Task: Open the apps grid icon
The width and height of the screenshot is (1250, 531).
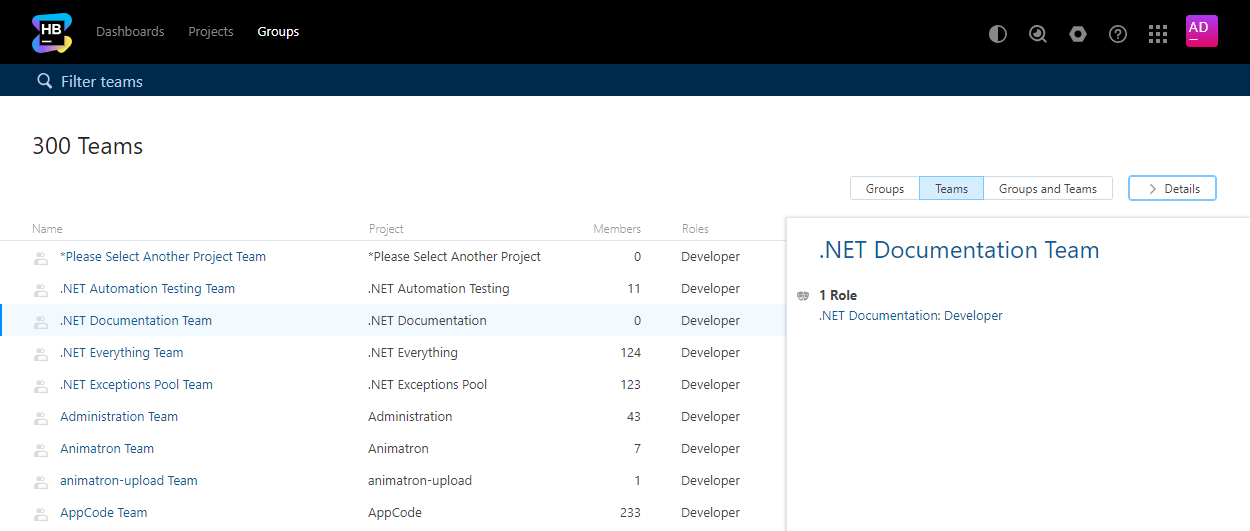Action: (1158, 34)
